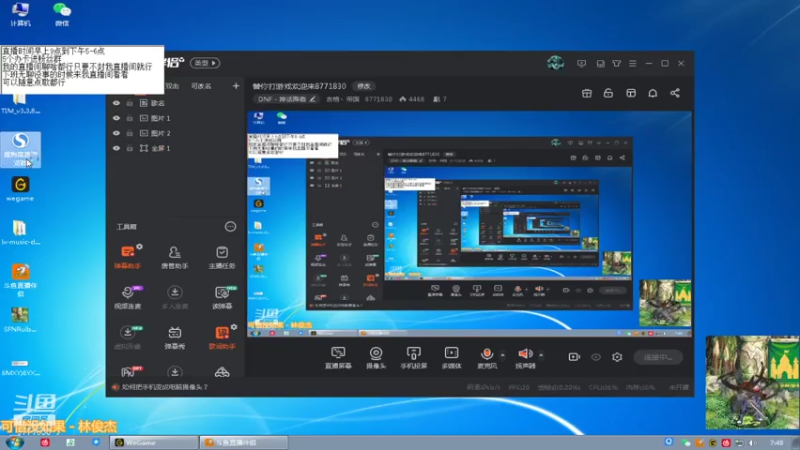
Task: Click the 虚拟形象 download tool
Action: coord(128,337)
